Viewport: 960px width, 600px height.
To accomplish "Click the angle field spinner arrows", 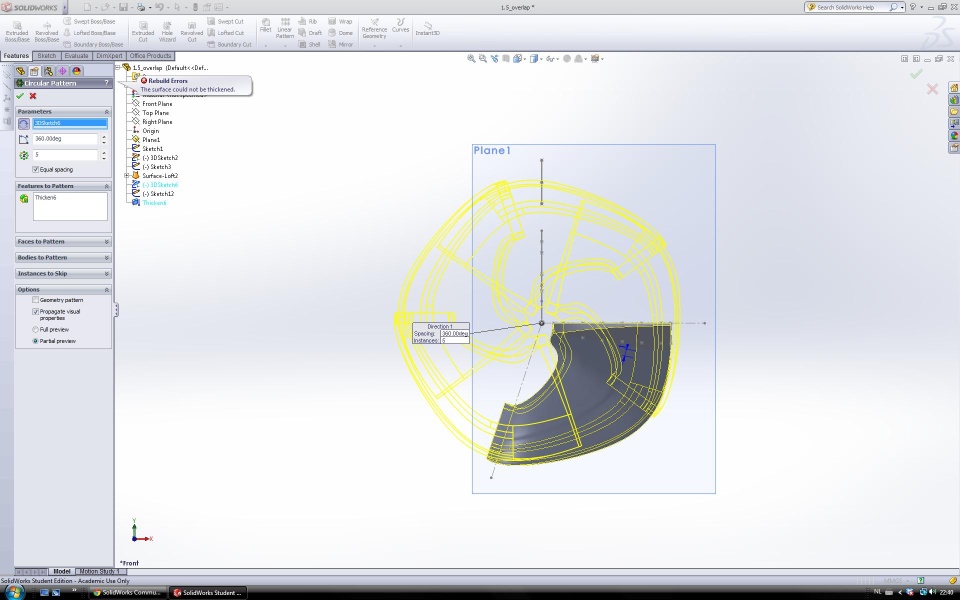I will tap(104, 139).
